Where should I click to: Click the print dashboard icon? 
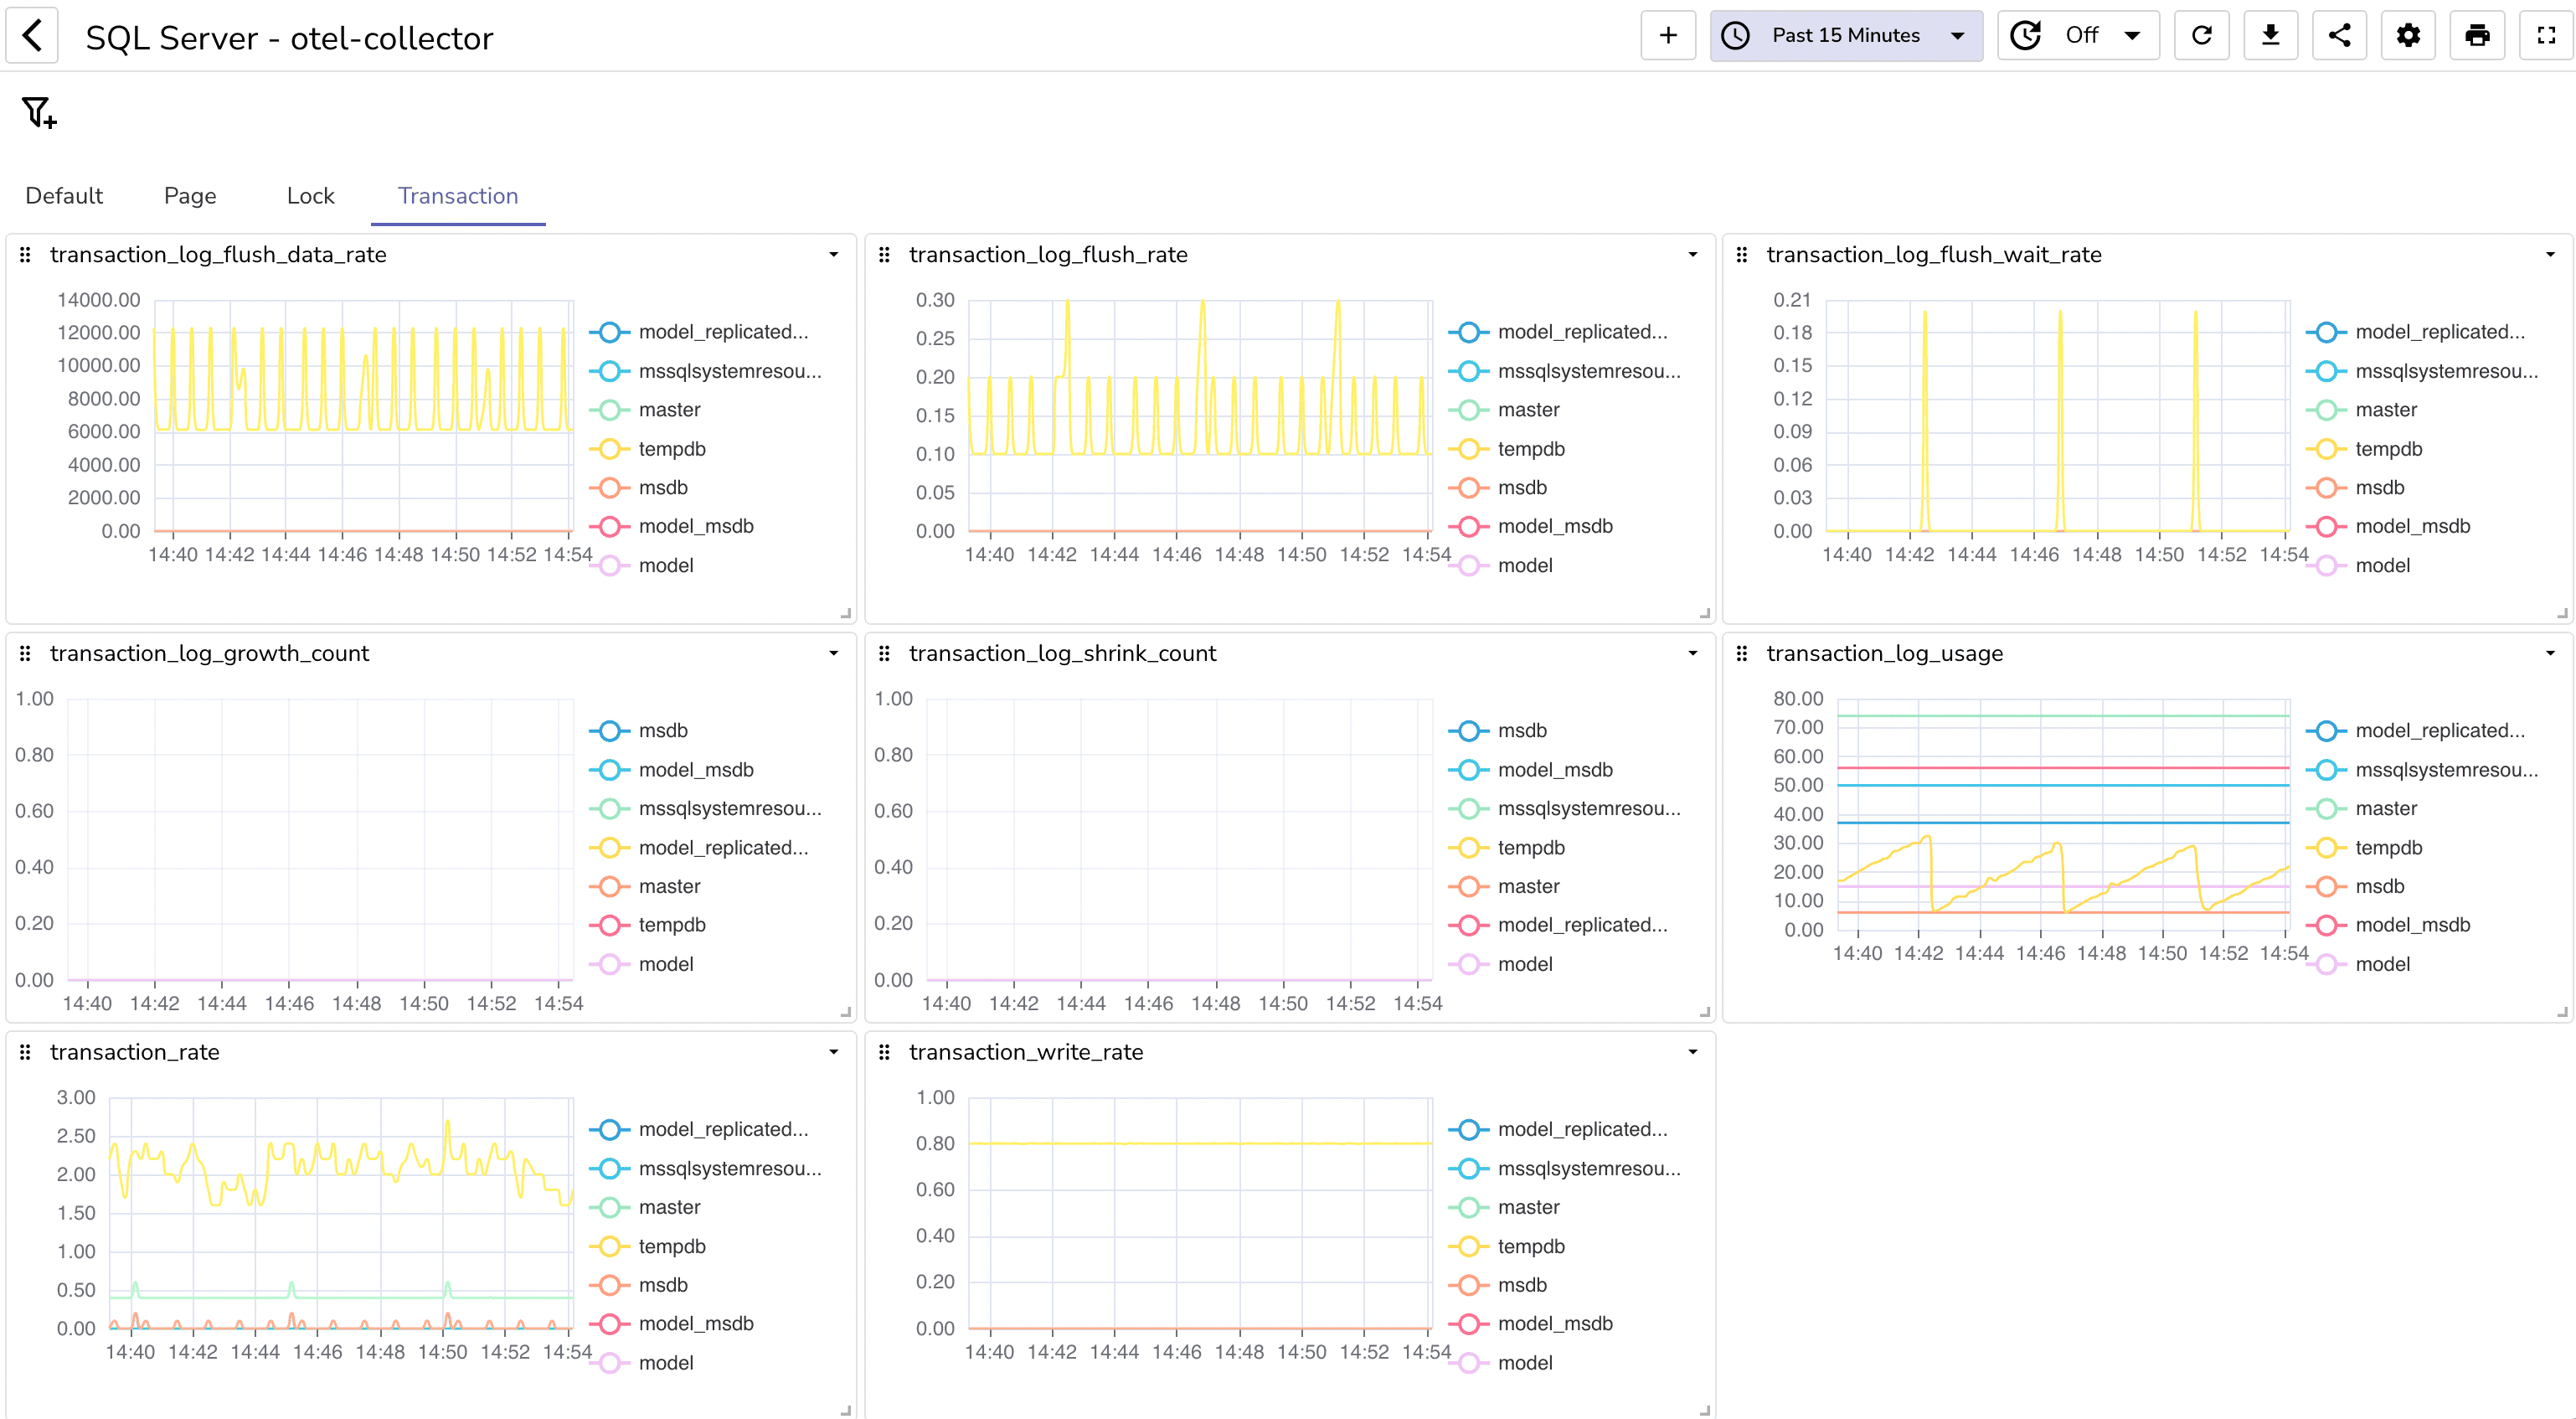(x=2477, y=36)
